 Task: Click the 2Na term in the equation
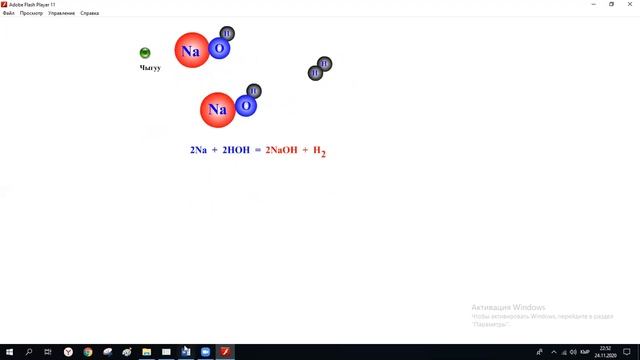pos(198,150)
